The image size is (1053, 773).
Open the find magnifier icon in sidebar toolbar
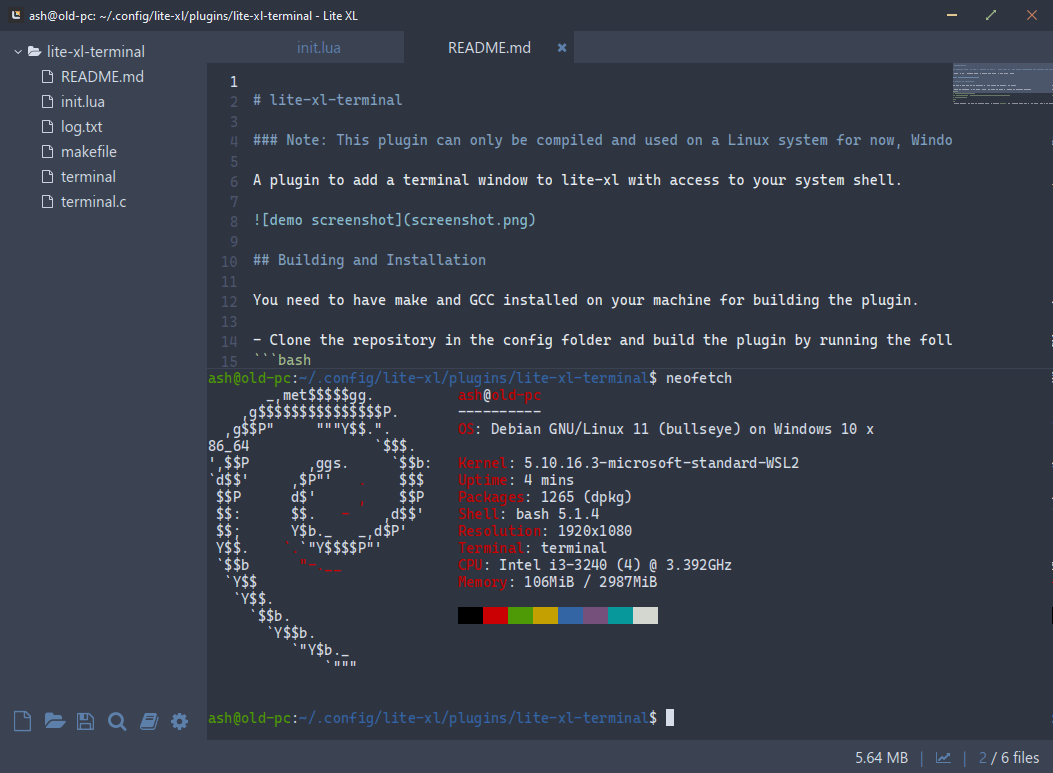tap(117, 721)
